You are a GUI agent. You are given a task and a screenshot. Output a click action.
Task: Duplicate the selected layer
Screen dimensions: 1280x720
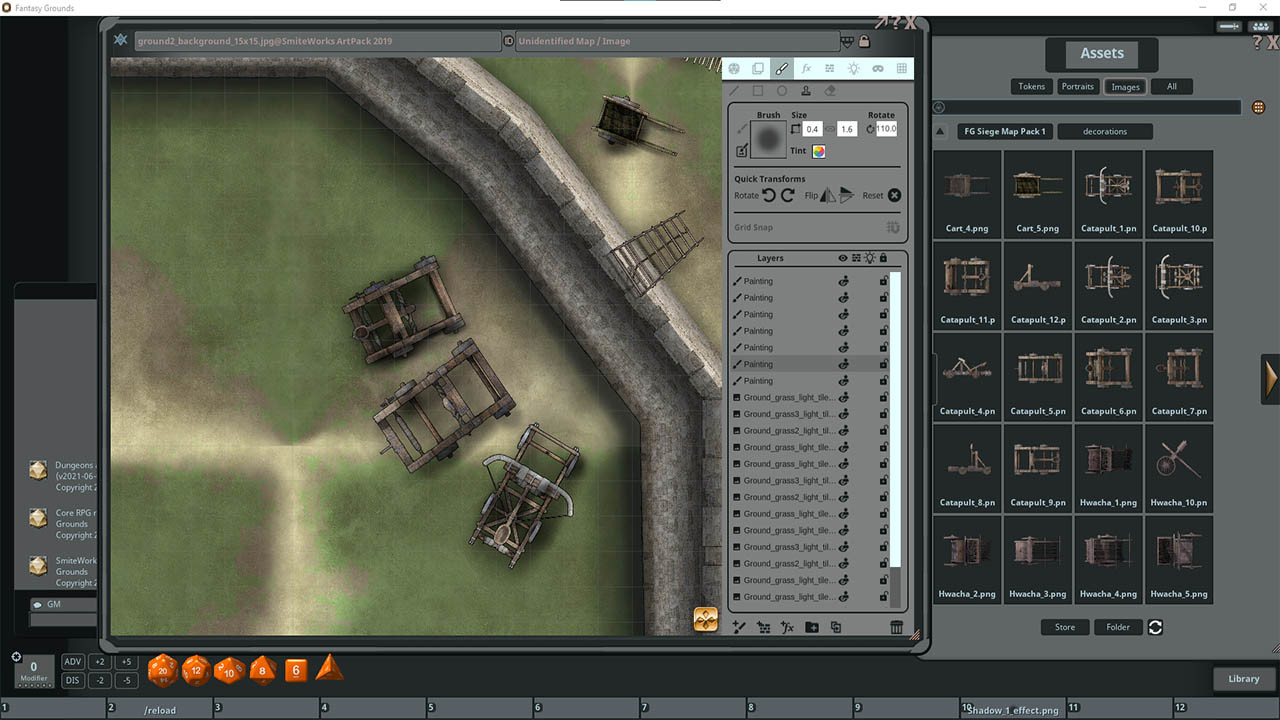click(836, 627)
